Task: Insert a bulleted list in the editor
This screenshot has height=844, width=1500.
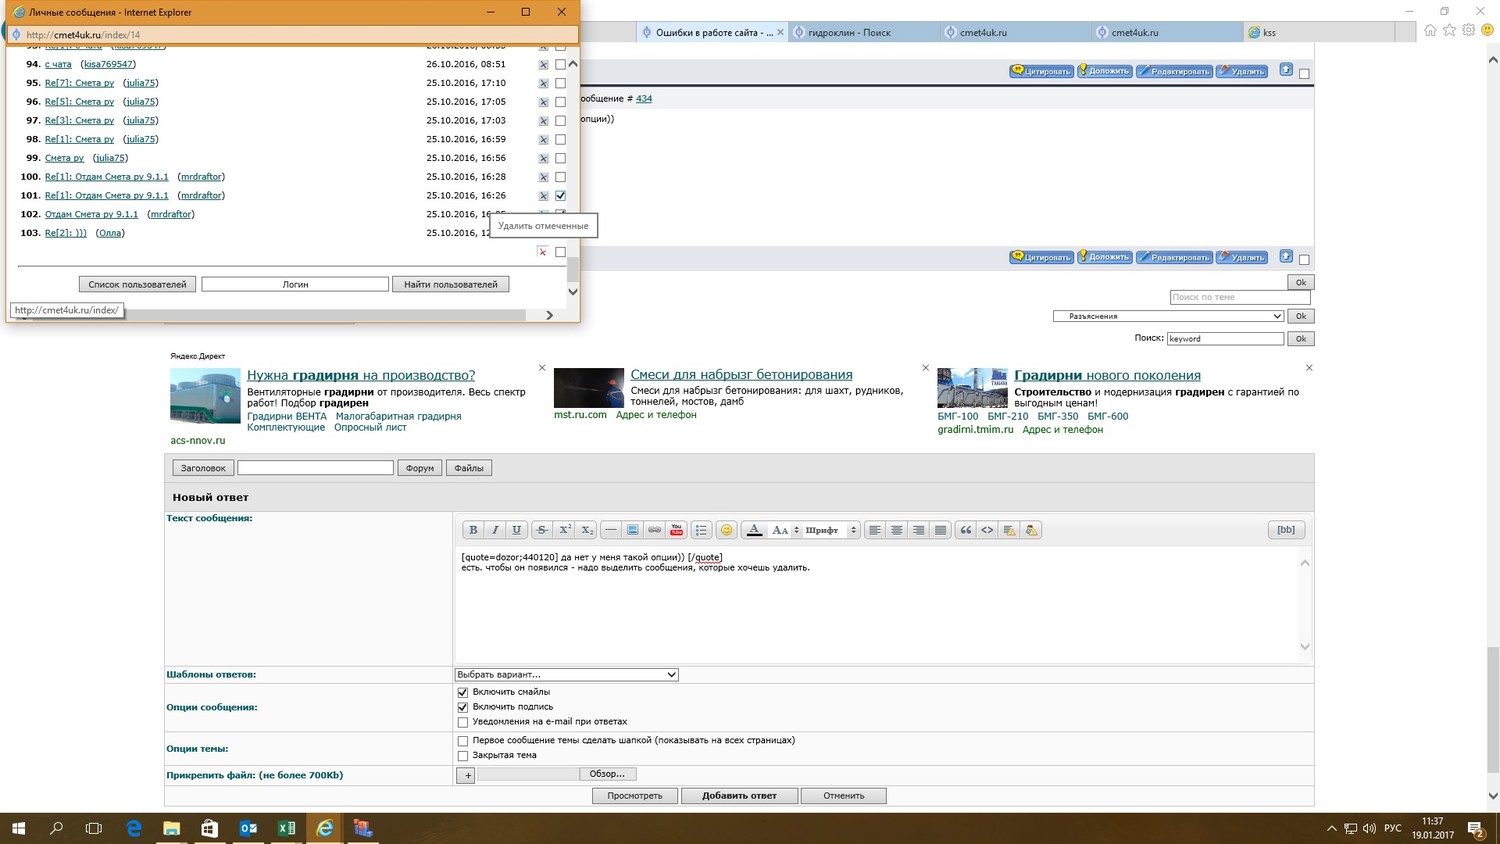Action: (701, 530)
